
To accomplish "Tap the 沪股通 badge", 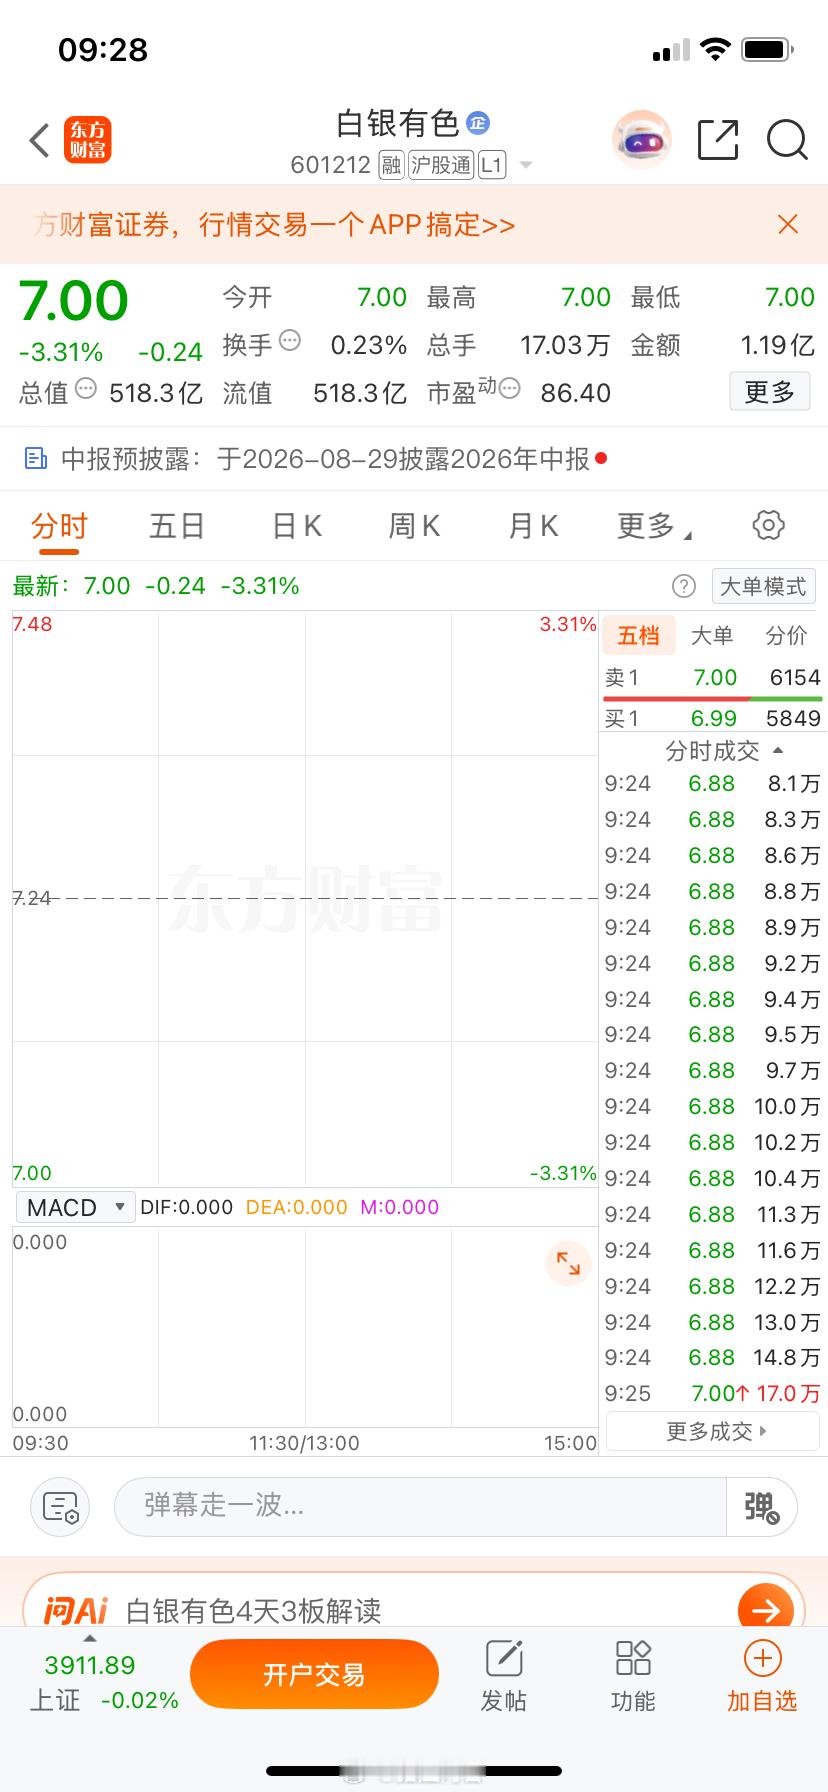I will click(441, 165).
